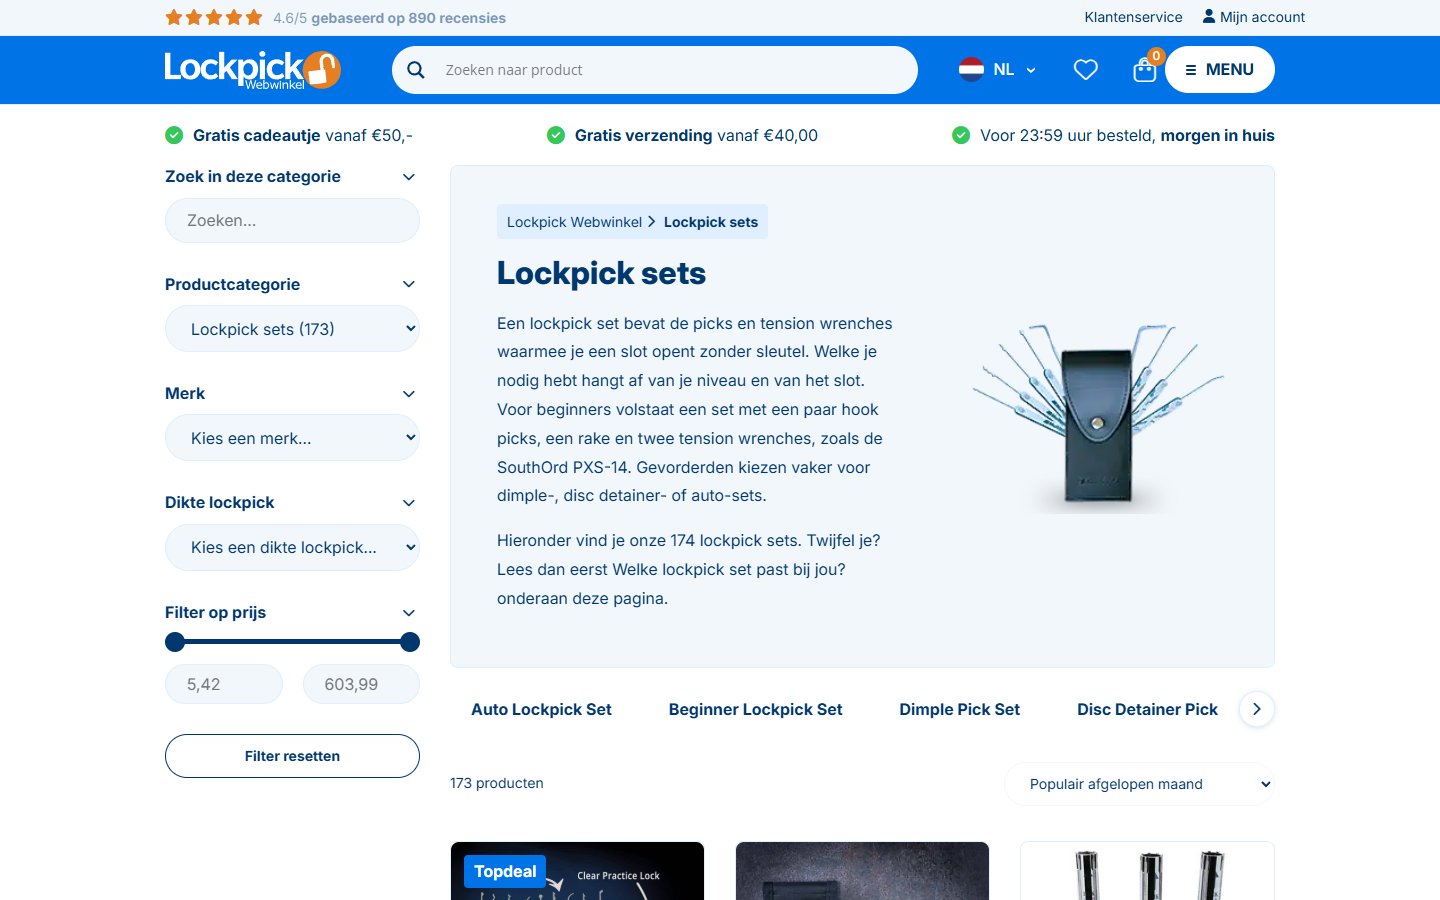Click the 173 producten count text

tap(497, 783)
